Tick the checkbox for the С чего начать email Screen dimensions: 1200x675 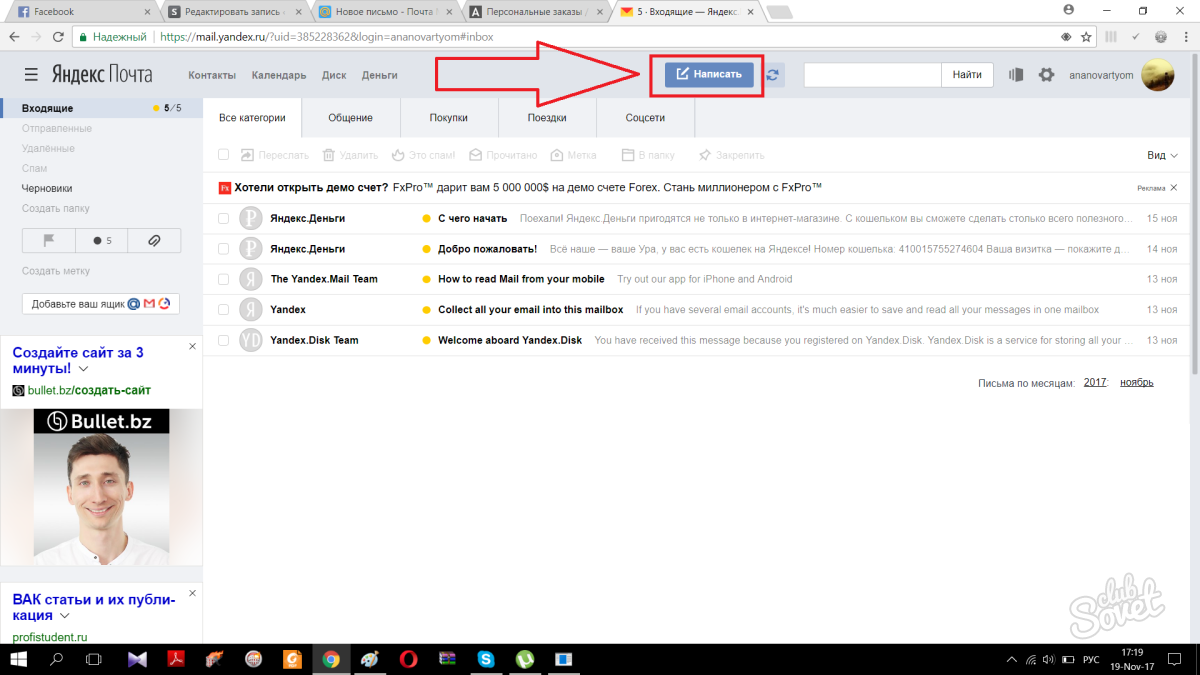[x=224, y=218]
